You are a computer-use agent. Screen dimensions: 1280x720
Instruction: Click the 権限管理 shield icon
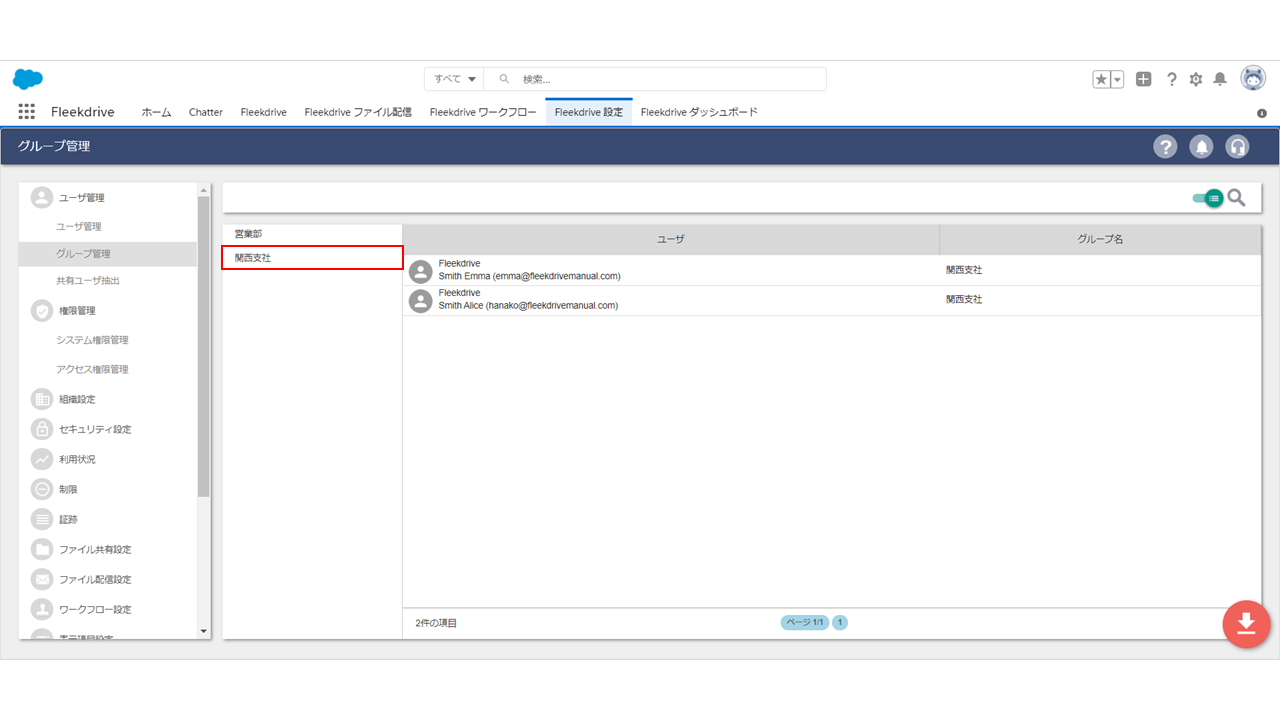tap(42, 311)
